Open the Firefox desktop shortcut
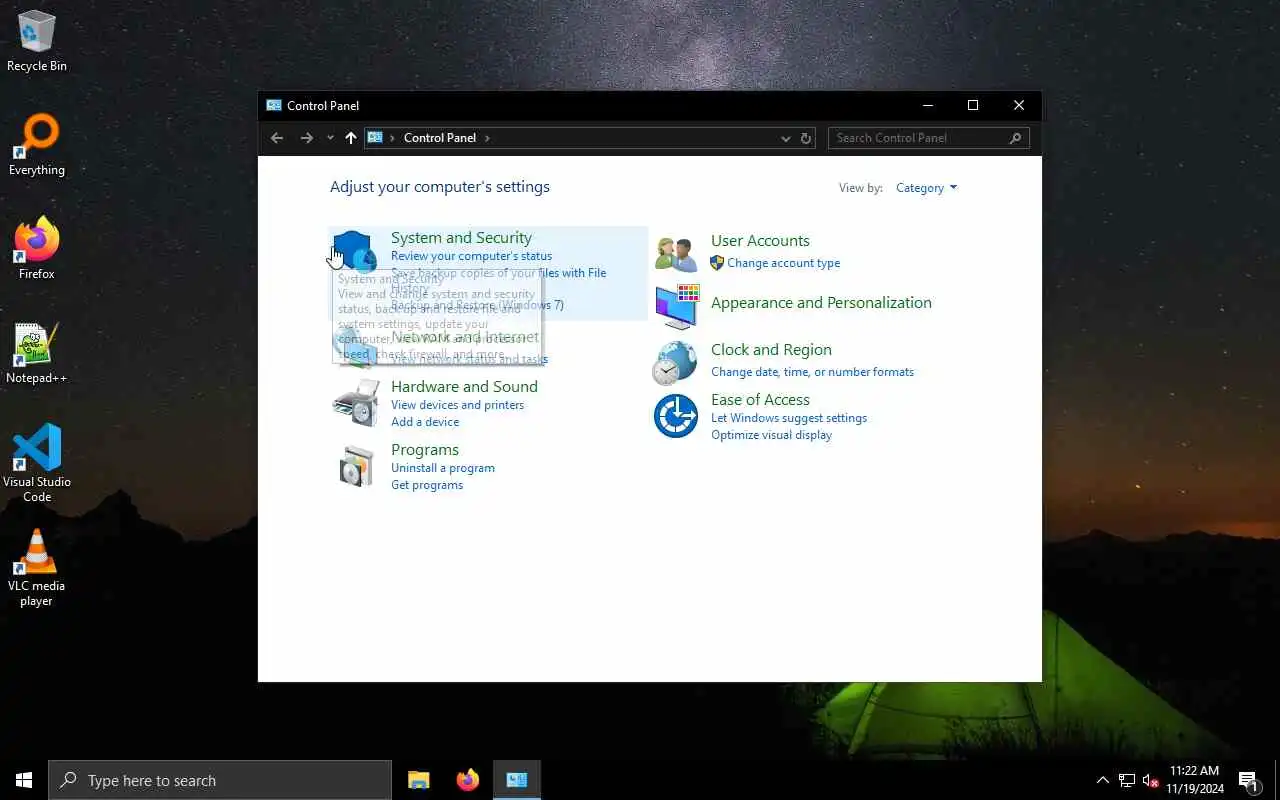1280x800 pixels. [x=37, y=249]
